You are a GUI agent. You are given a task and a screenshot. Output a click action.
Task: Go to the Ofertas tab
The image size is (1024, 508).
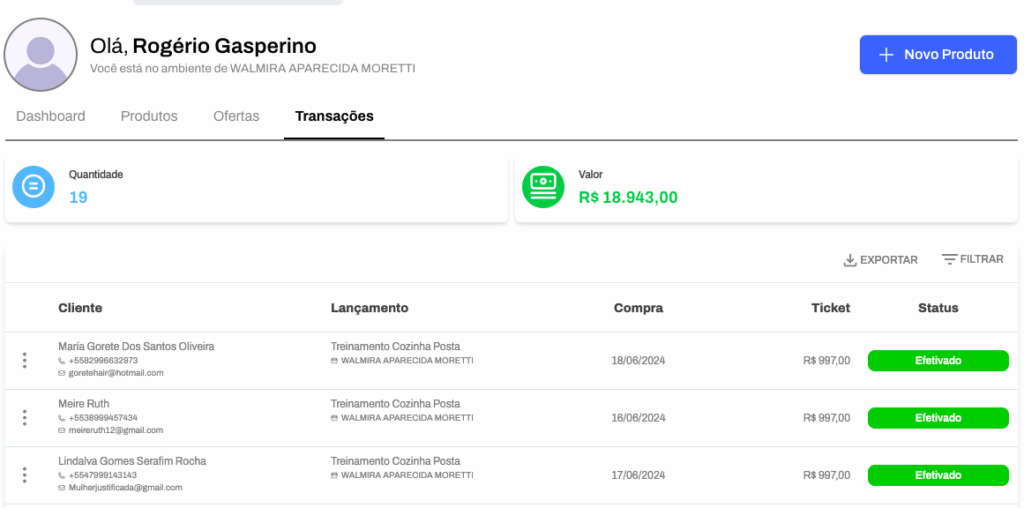[x=236, y=116]
